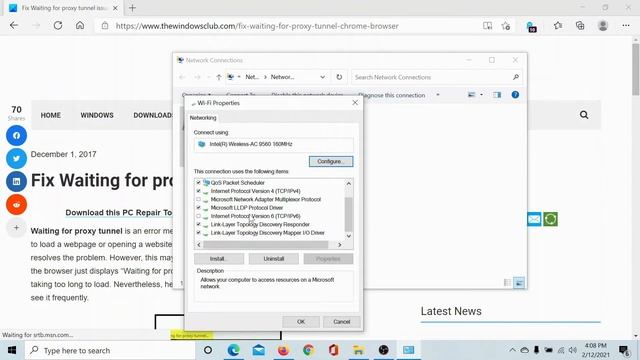640x360 pixels.
Task: Click Uninstall button
Action: pos(273,259)
